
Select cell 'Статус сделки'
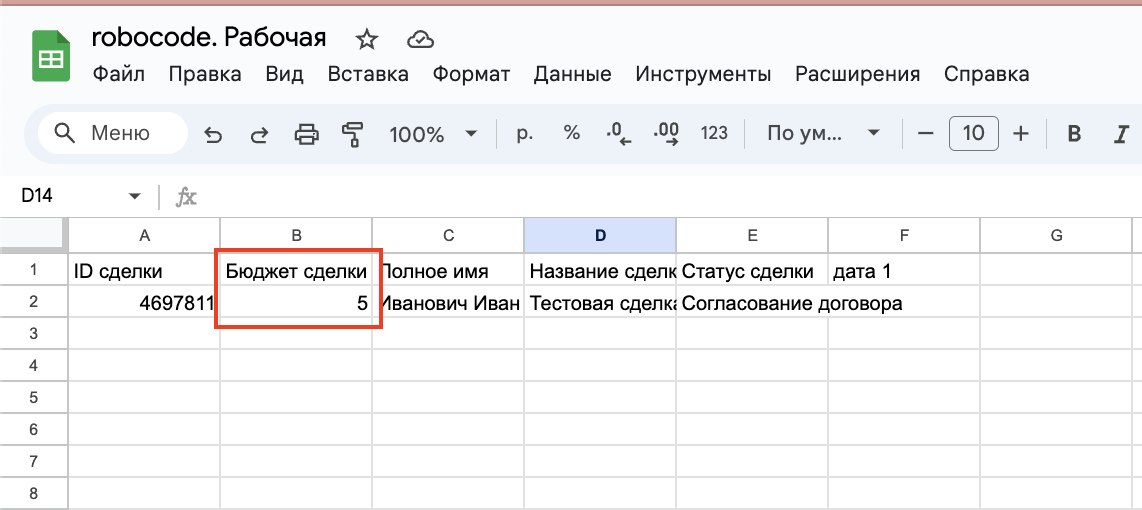point(752,270)
